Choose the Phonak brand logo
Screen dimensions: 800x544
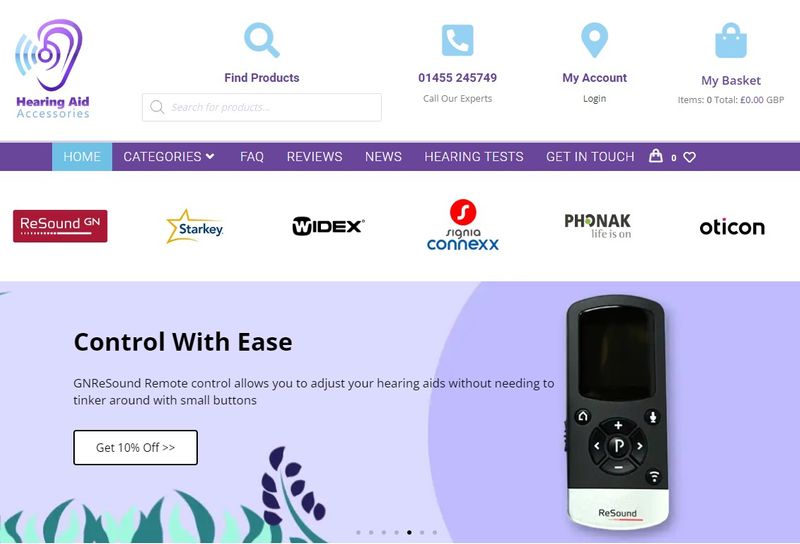pos(597,226)
